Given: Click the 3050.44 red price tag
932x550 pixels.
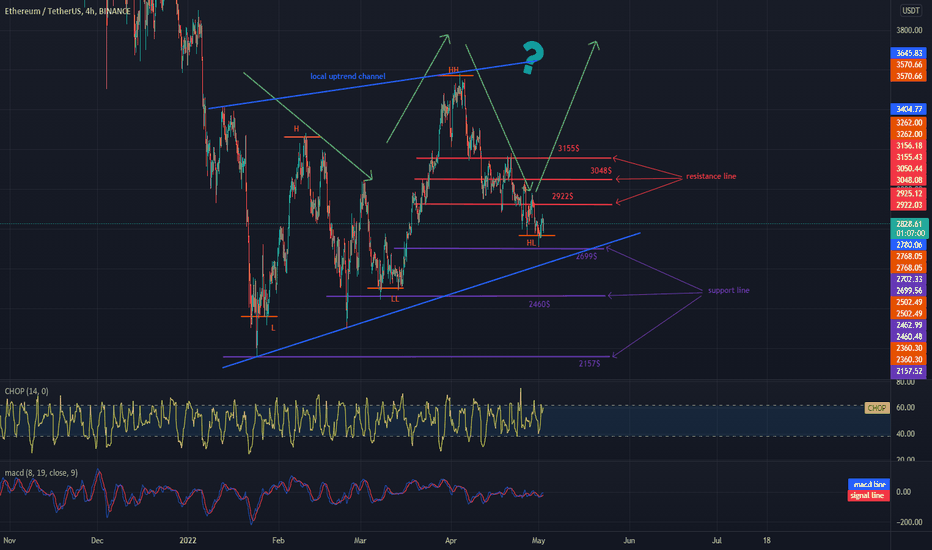Looking at the screenshot, I should click(909, 168).
